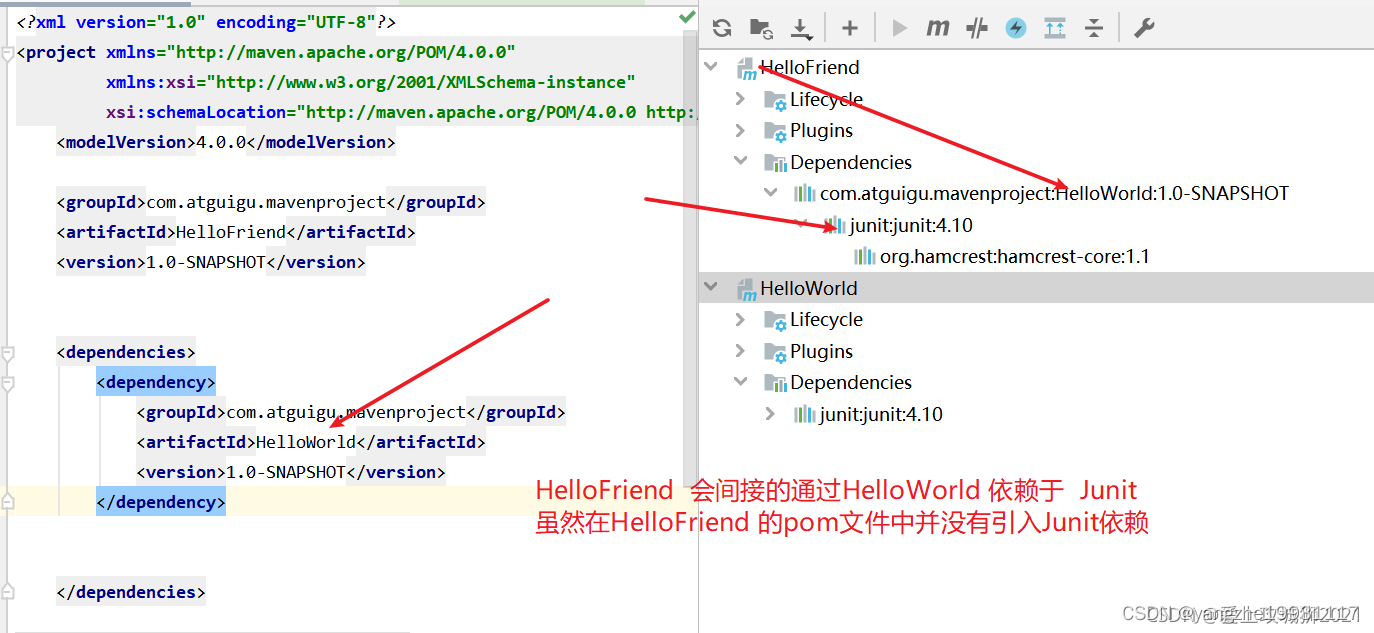The image size is (1374, 633).
Task: Click the XML declaration line
Action: pyautogui.click(x=206, y=22)
